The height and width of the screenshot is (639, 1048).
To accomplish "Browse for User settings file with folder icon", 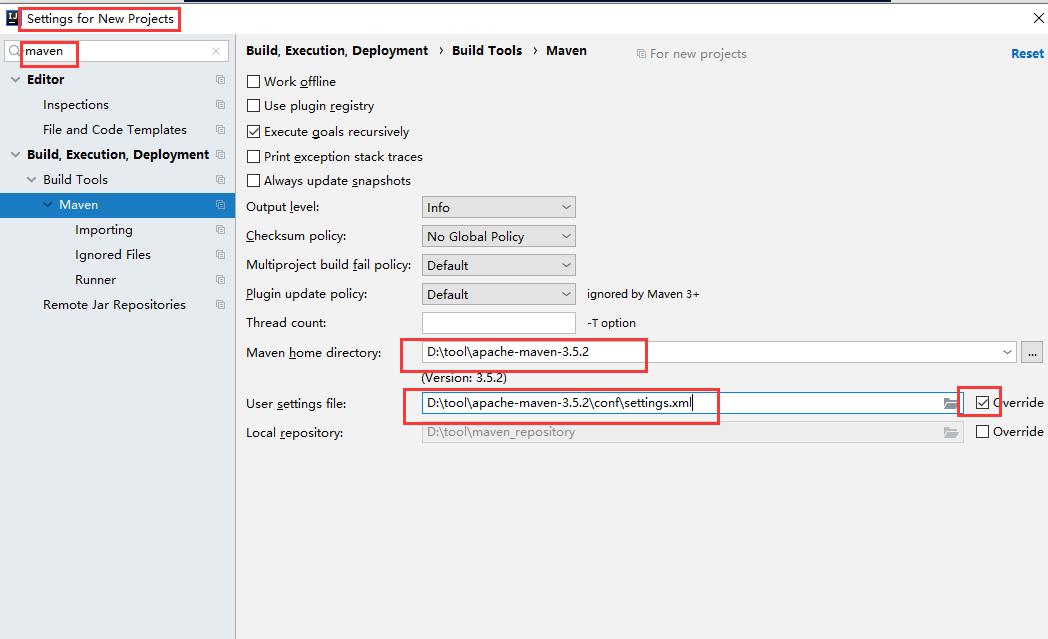I will pyautogui.click(x=950, y=403).
